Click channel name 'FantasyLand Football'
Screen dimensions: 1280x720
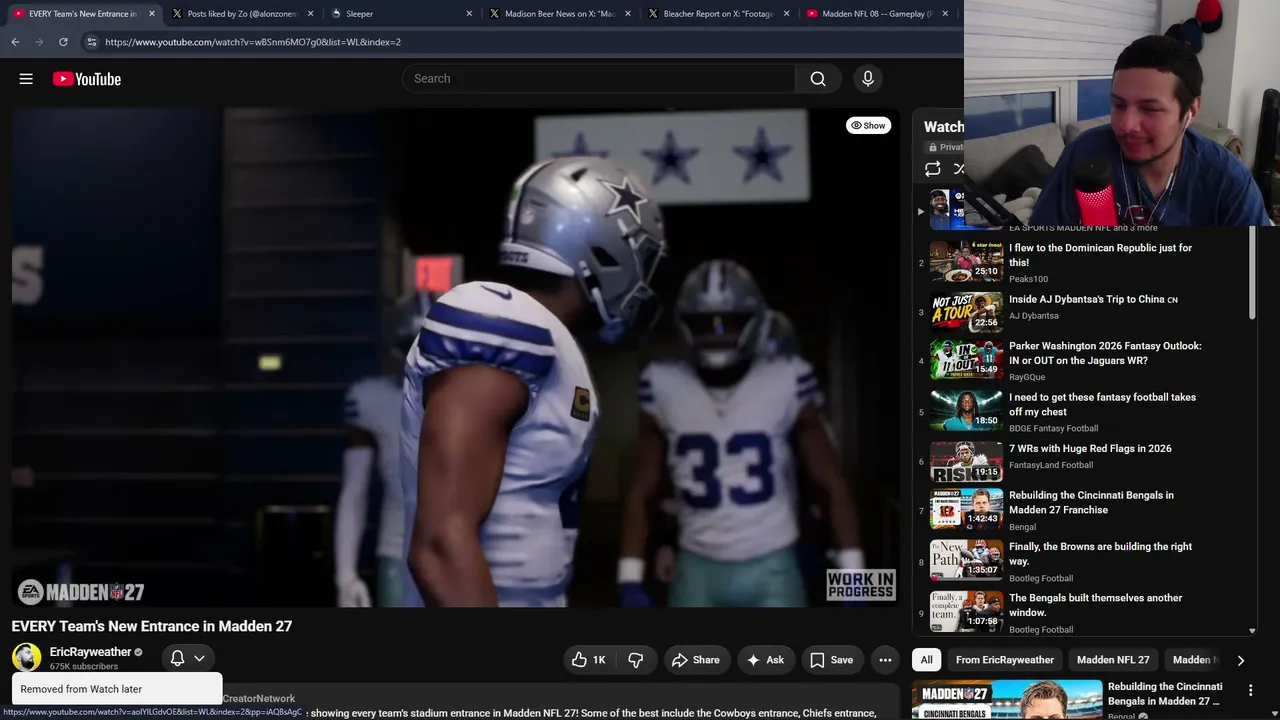pos(1051,465)
